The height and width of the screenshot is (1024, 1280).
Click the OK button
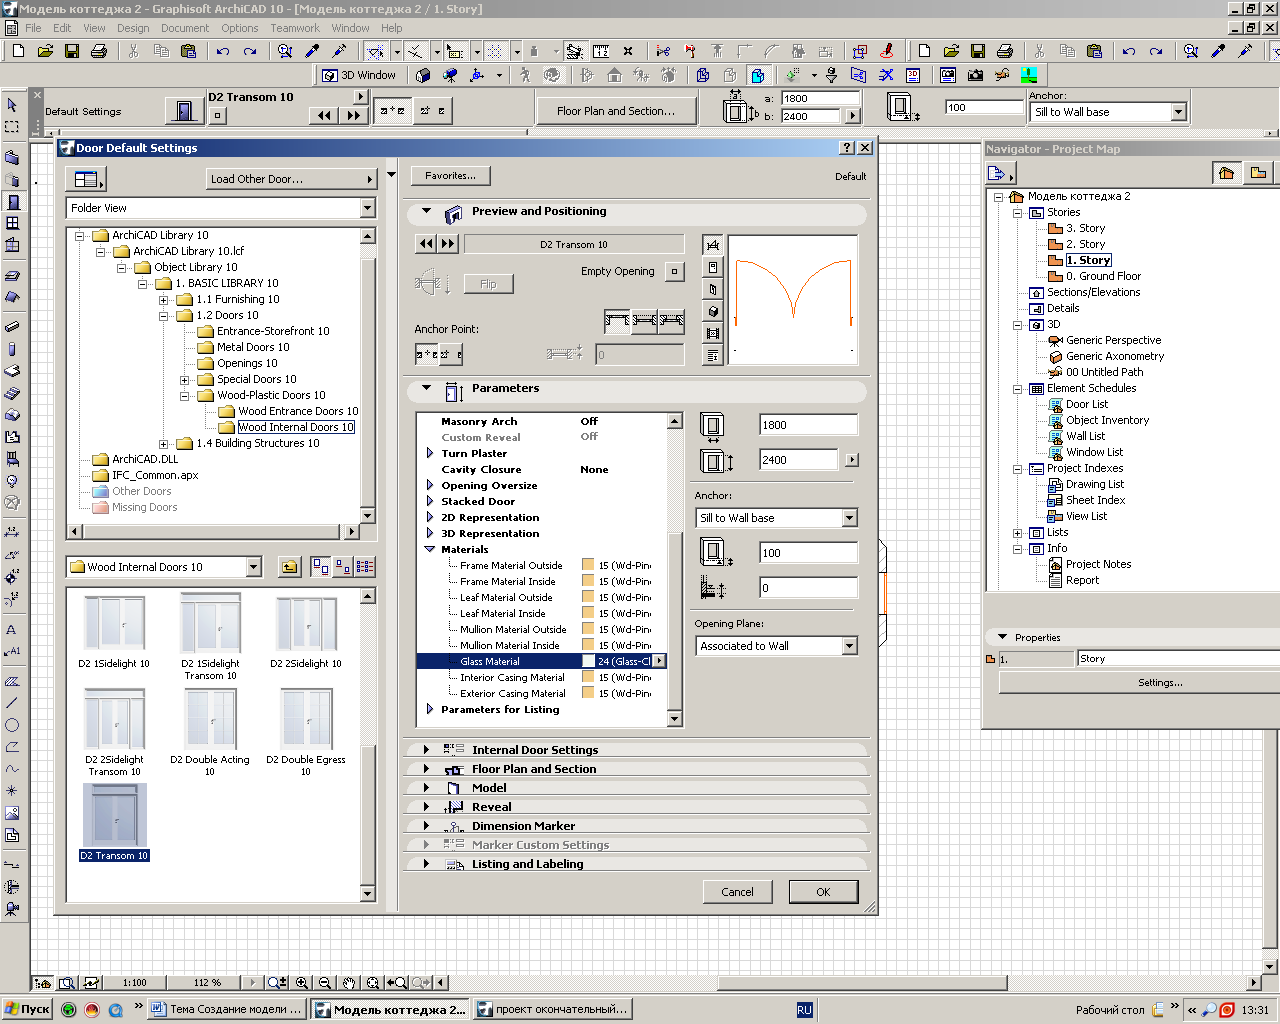pos(823,892)
